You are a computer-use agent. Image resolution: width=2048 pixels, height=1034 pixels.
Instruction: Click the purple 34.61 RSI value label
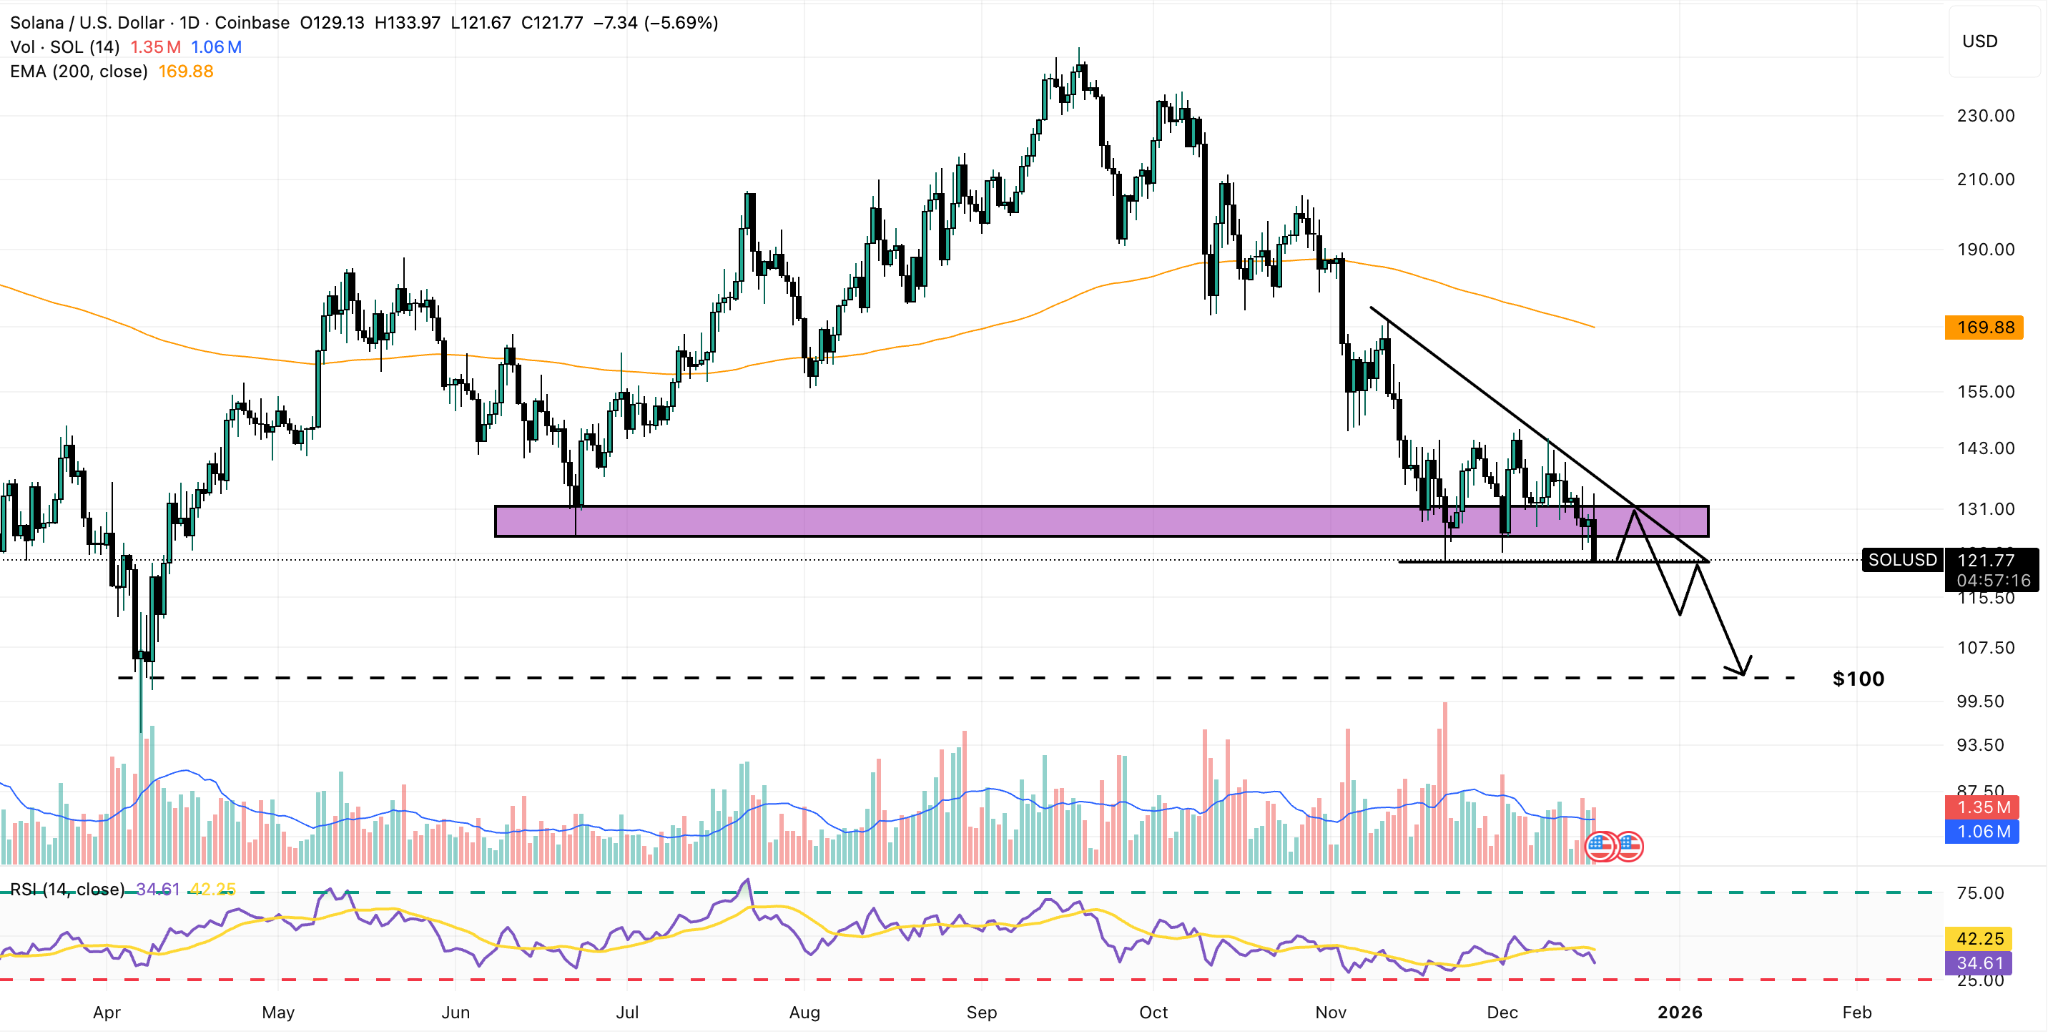tap(1980, 964)
